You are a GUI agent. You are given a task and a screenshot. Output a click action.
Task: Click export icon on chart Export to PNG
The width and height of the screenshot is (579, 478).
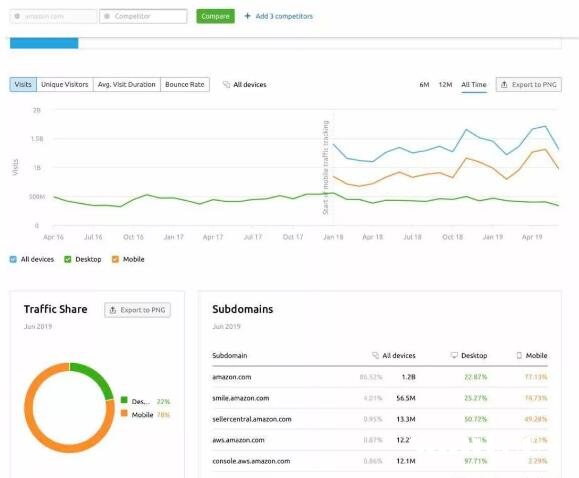tap(504, 85)
